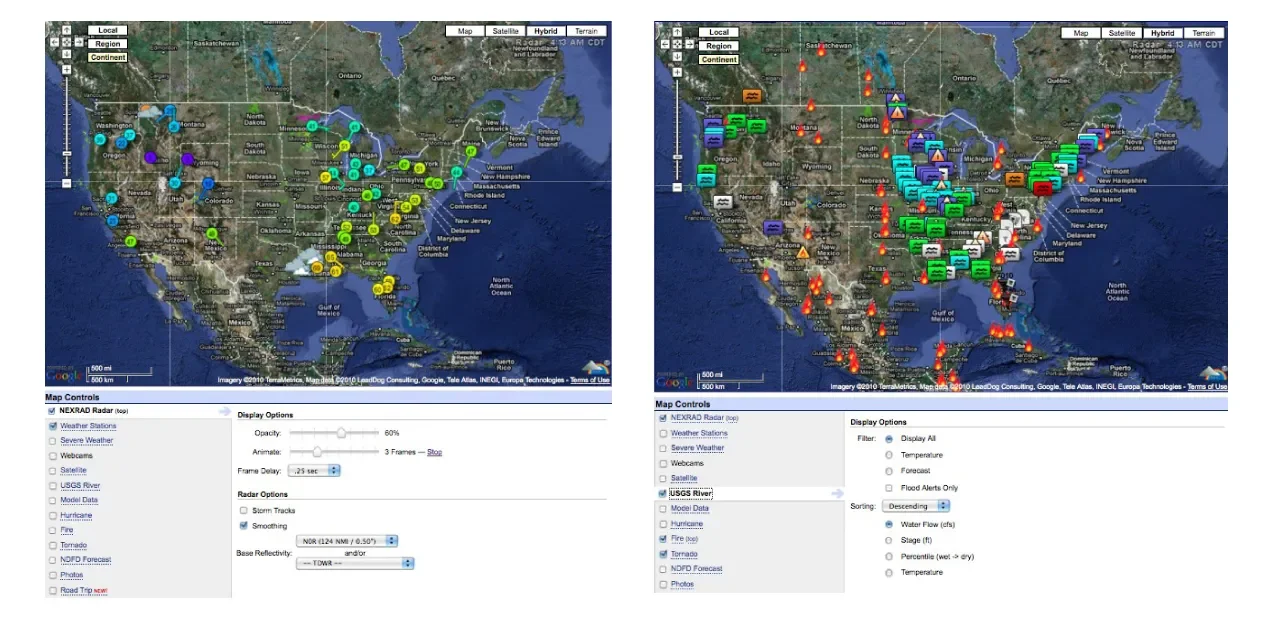Enable Storm Tracks radar option

pos(243,511)
